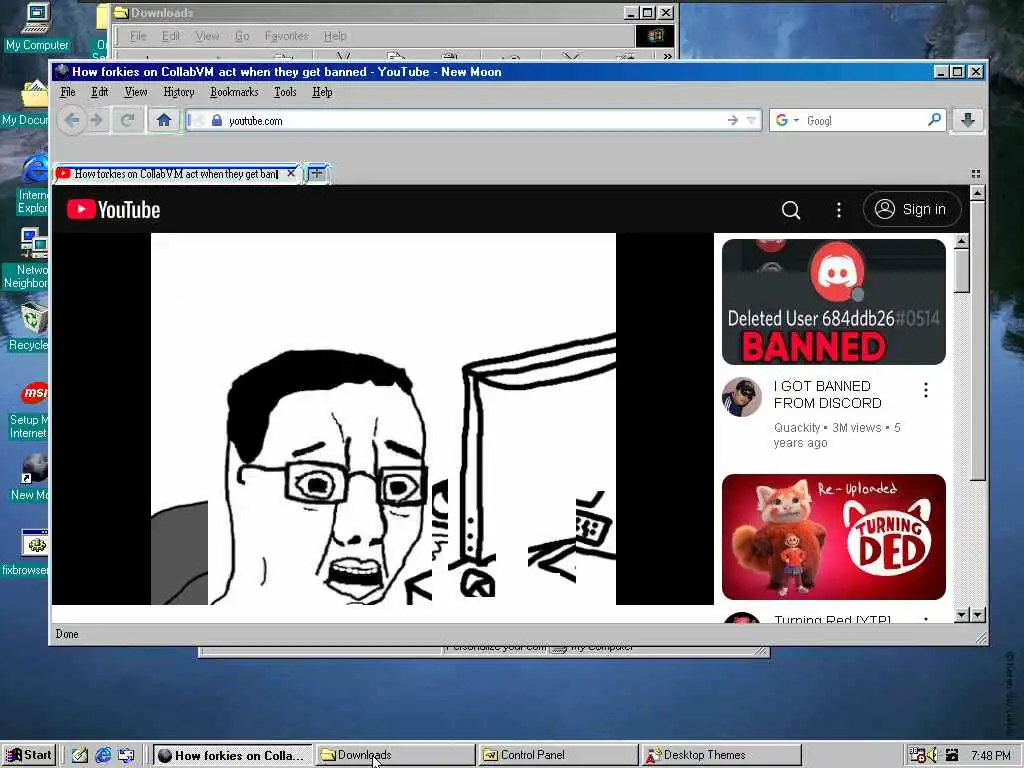1024x768 pixels.
Task: Click the YouTube logo
Action: coord(114,210)
